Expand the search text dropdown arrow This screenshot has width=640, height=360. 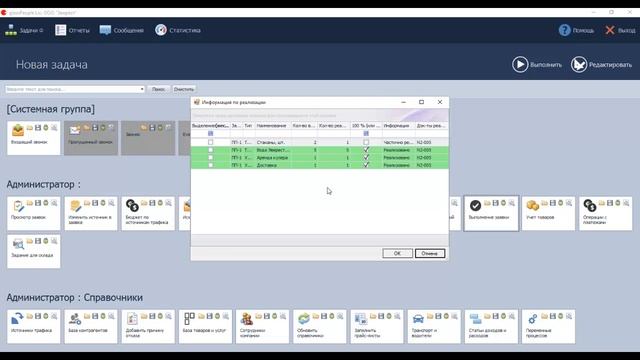[142, 89]
